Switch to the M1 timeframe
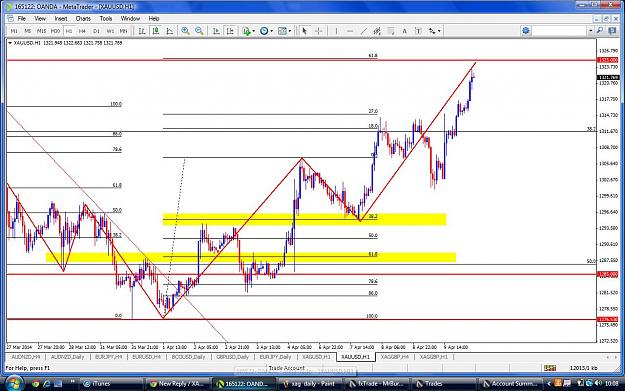 [x=14, y=31]
